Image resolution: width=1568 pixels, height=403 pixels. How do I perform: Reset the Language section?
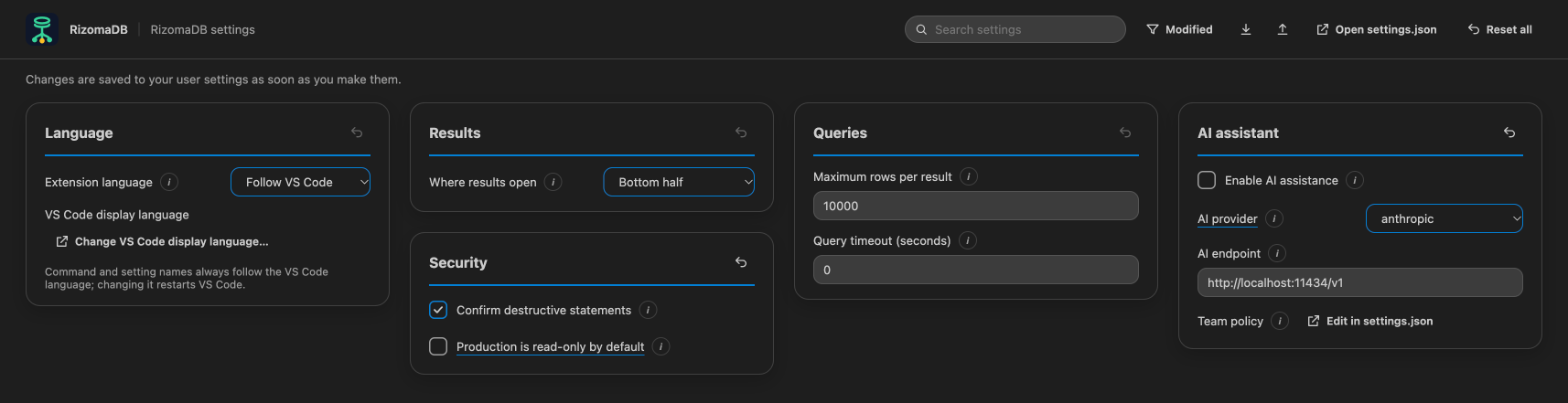[x=357, y=133]
